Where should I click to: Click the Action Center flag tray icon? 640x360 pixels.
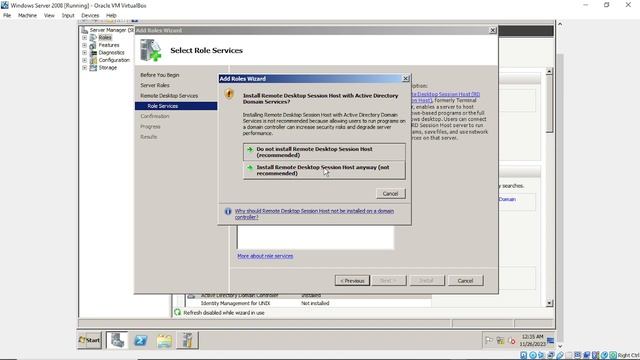[489, 340]
